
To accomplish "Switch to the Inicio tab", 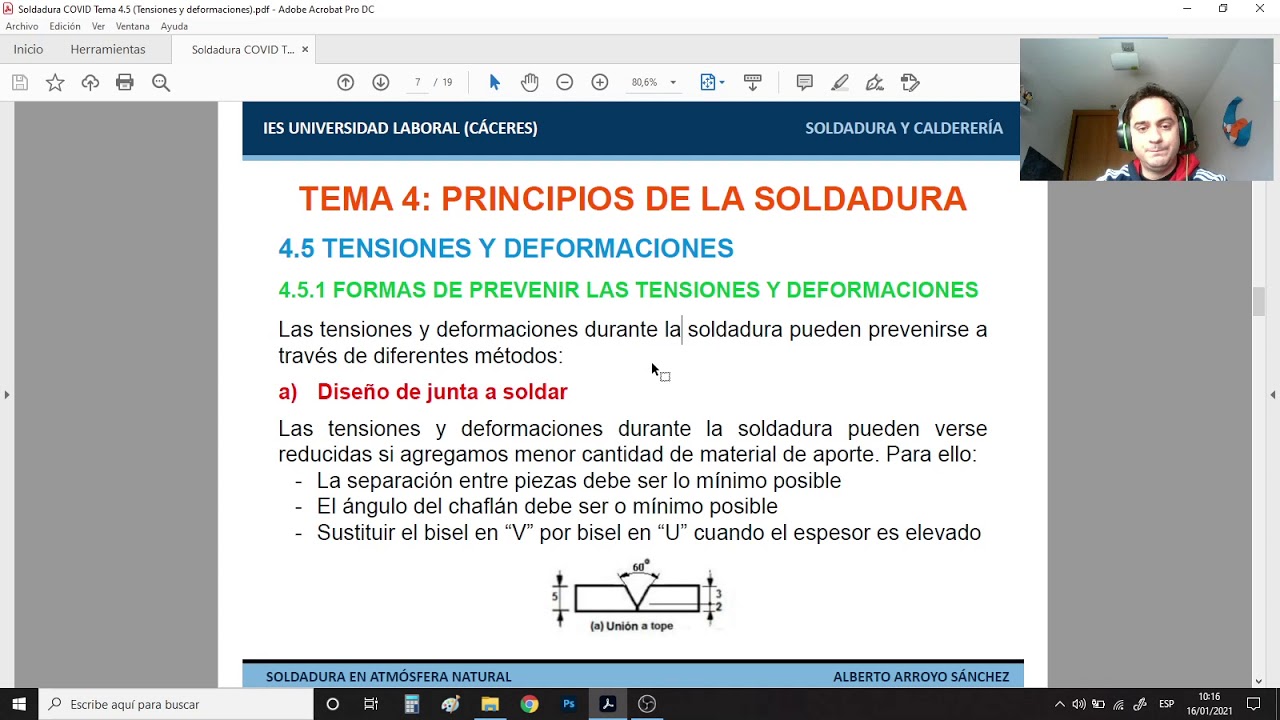I will pos(28,49).
